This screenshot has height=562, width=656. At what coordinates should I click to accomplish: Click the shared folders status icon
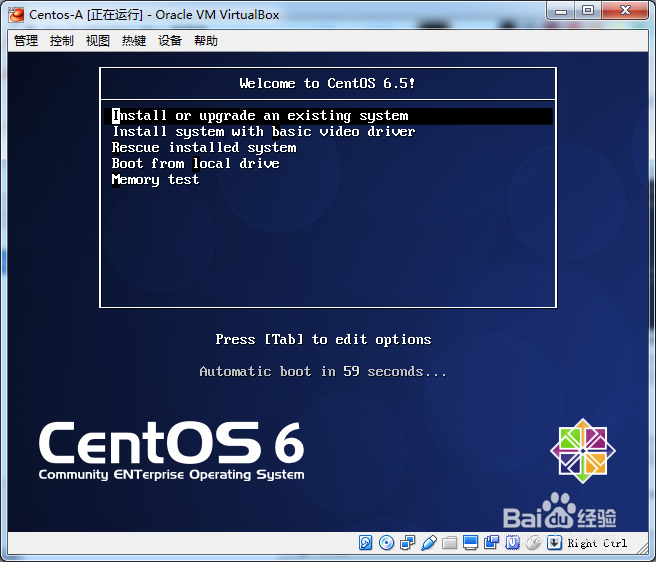(x=449, y=543)
